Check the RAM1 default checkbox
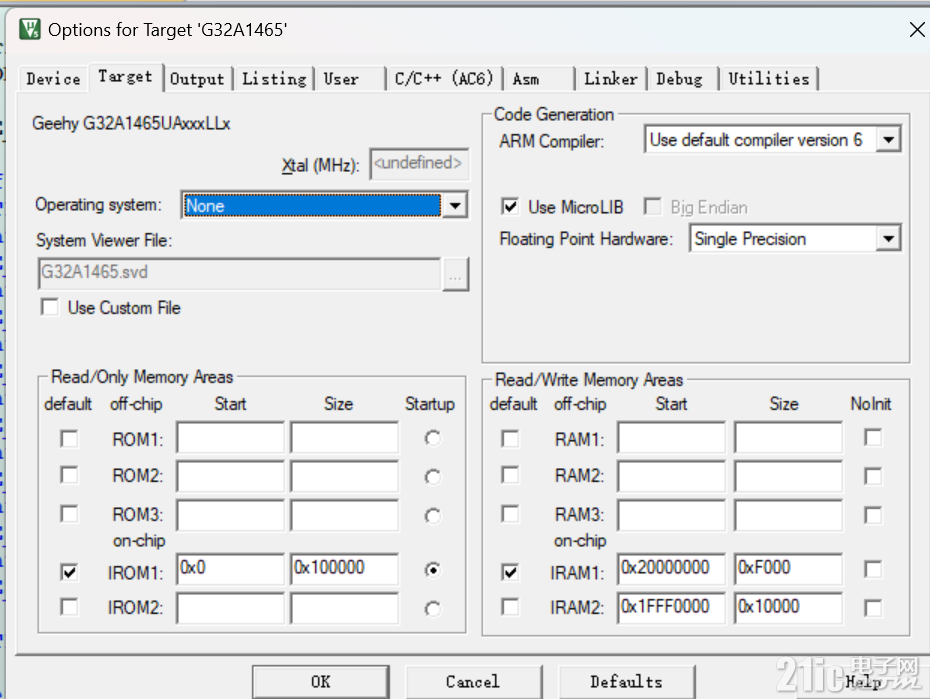Viewport: 930px width, 699px height. pyautogui.click(x=510, y=439)
